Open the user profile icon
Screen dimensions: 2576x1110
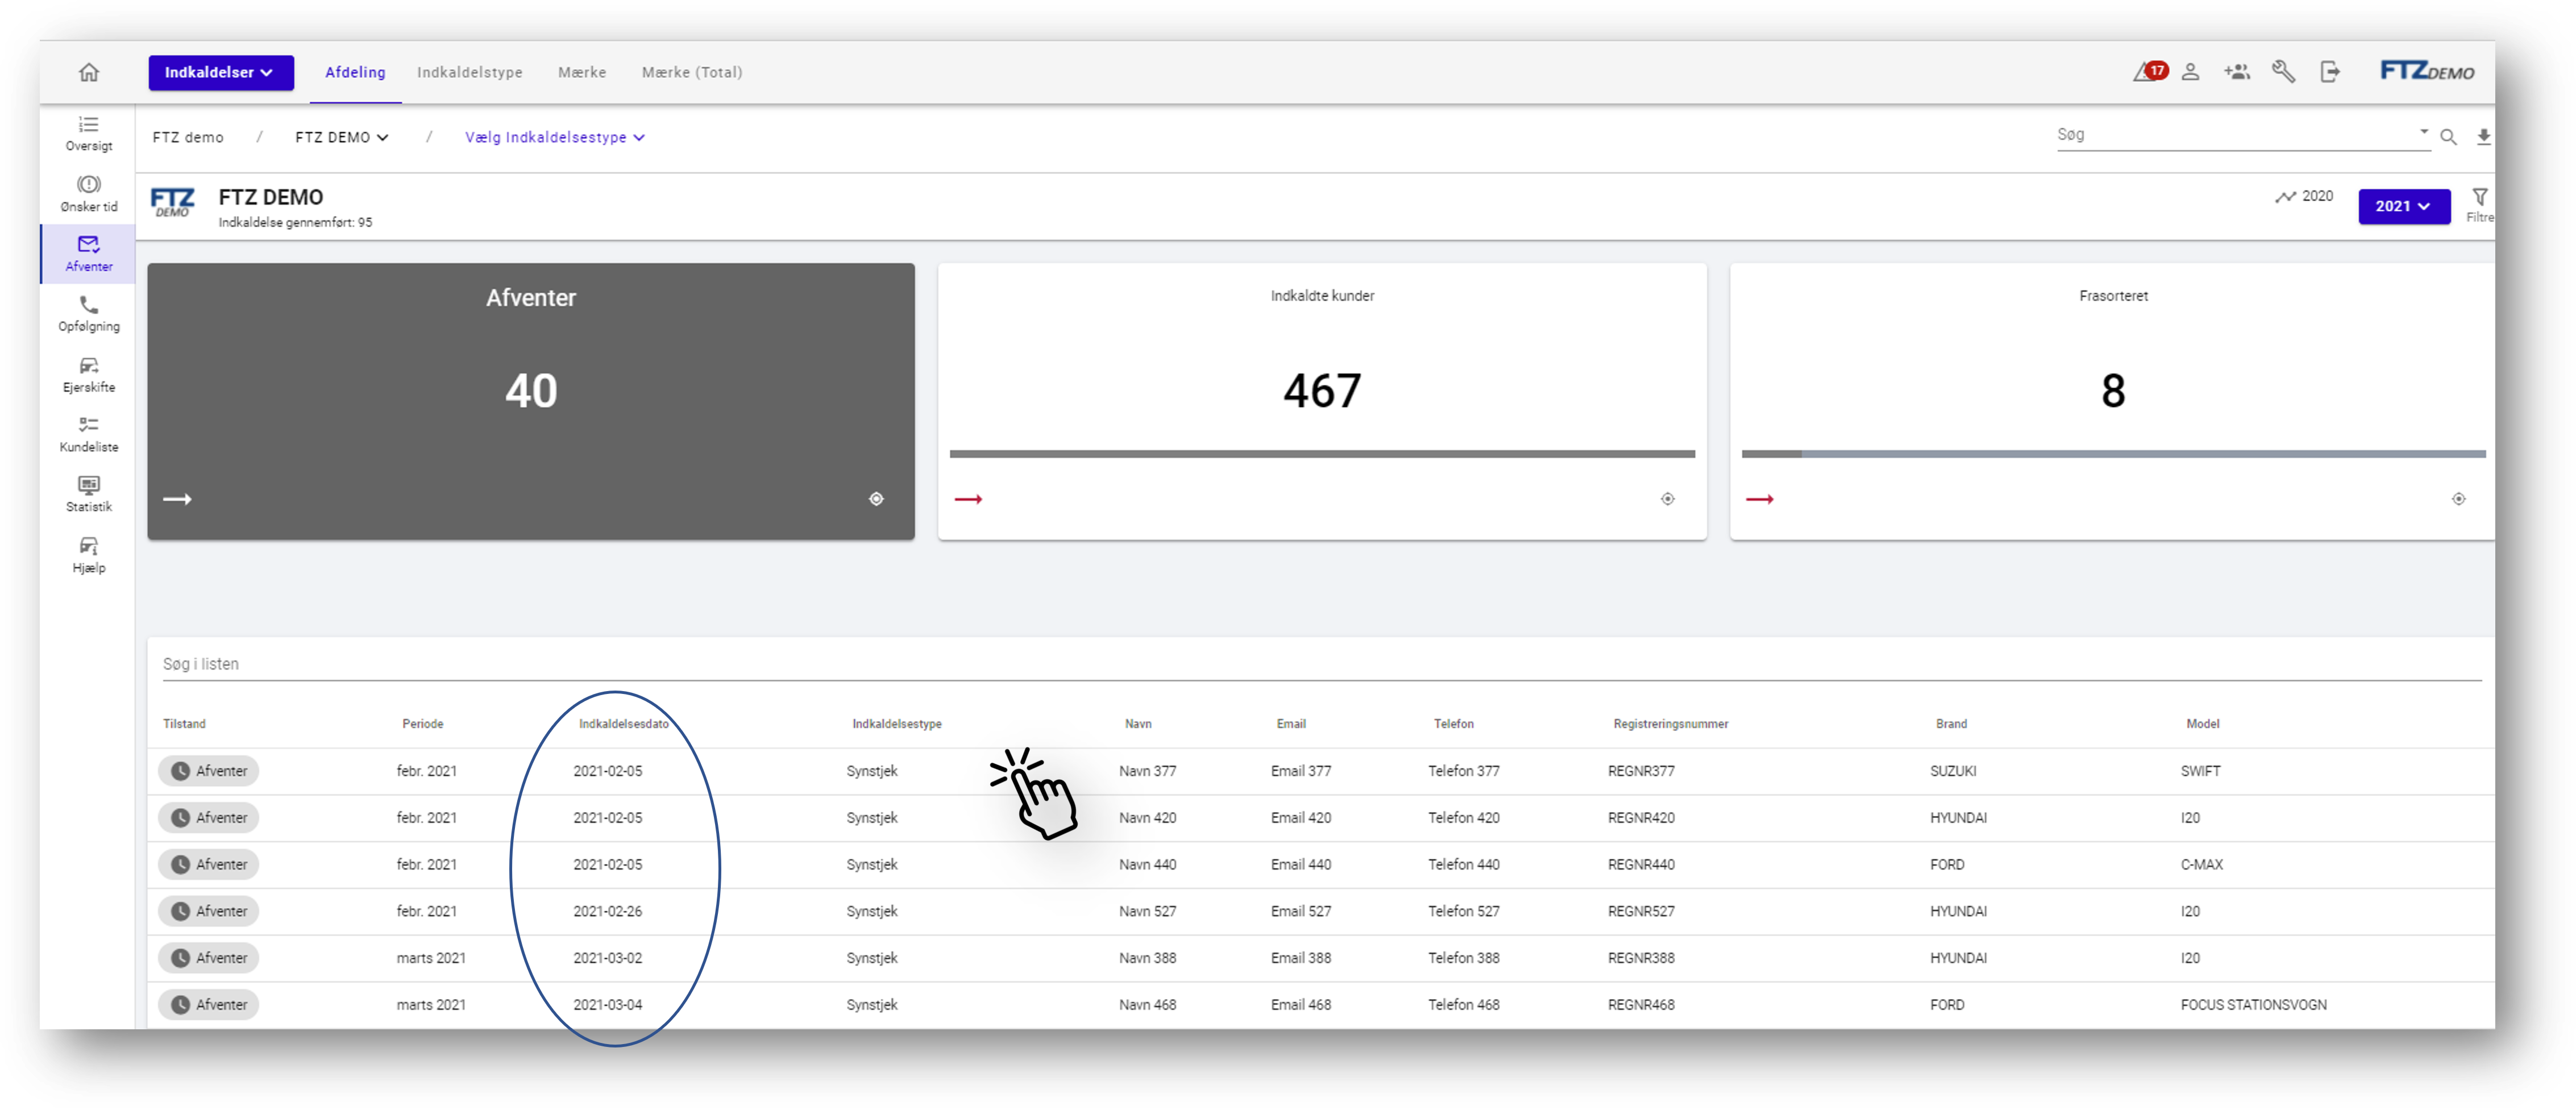[2190, 72]
